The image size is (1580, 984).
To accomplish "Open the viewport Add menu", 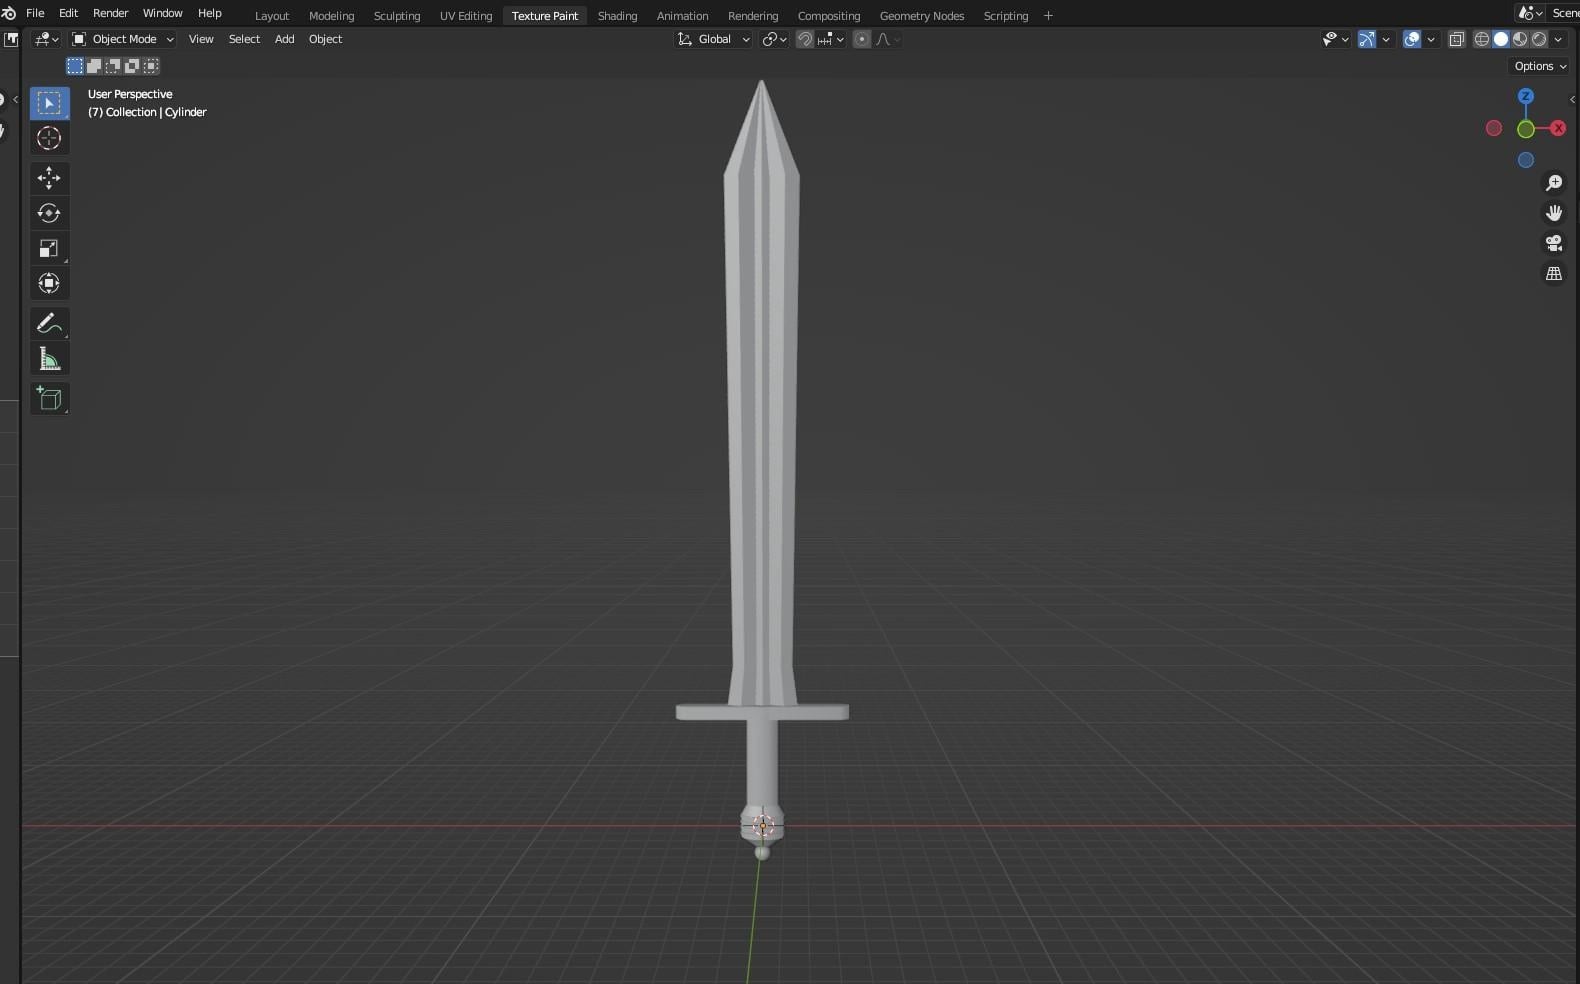I will 284,39.
